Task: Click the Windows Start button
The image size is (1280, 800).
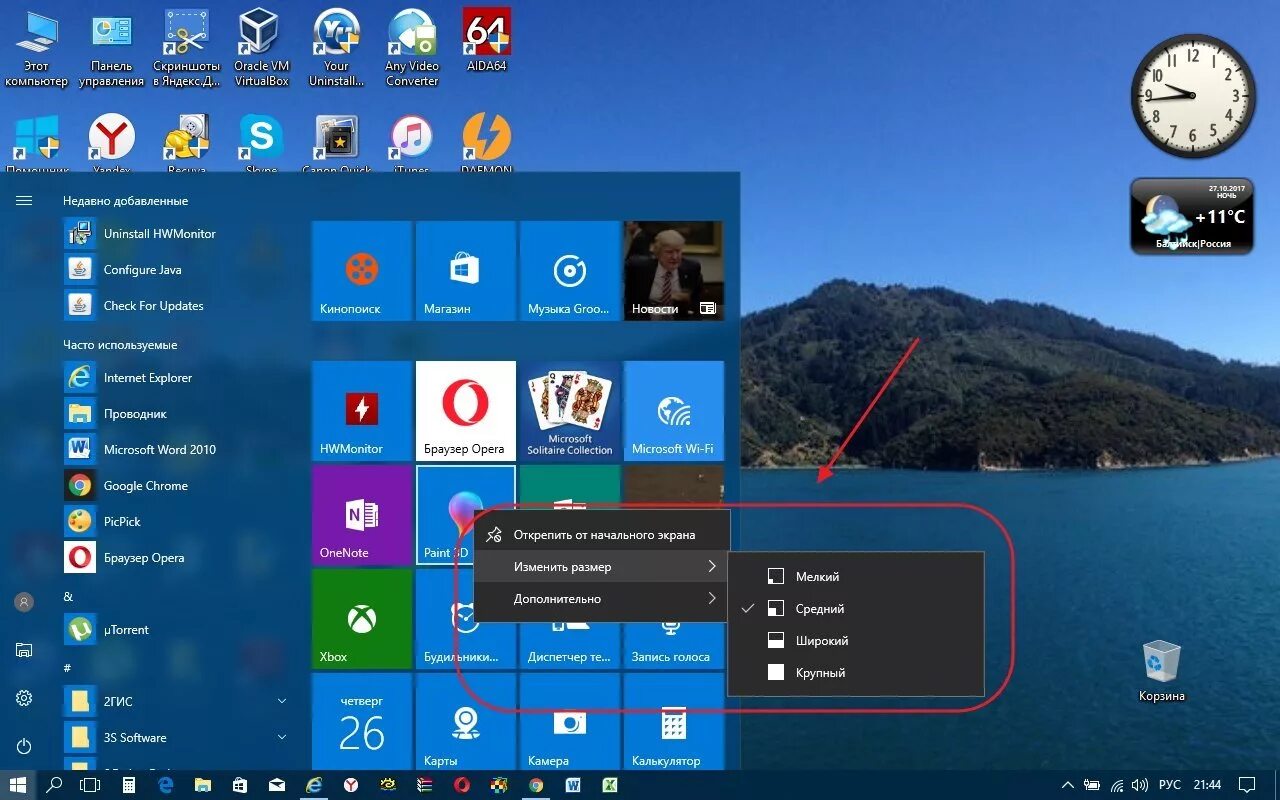Action: click(18, 785)
